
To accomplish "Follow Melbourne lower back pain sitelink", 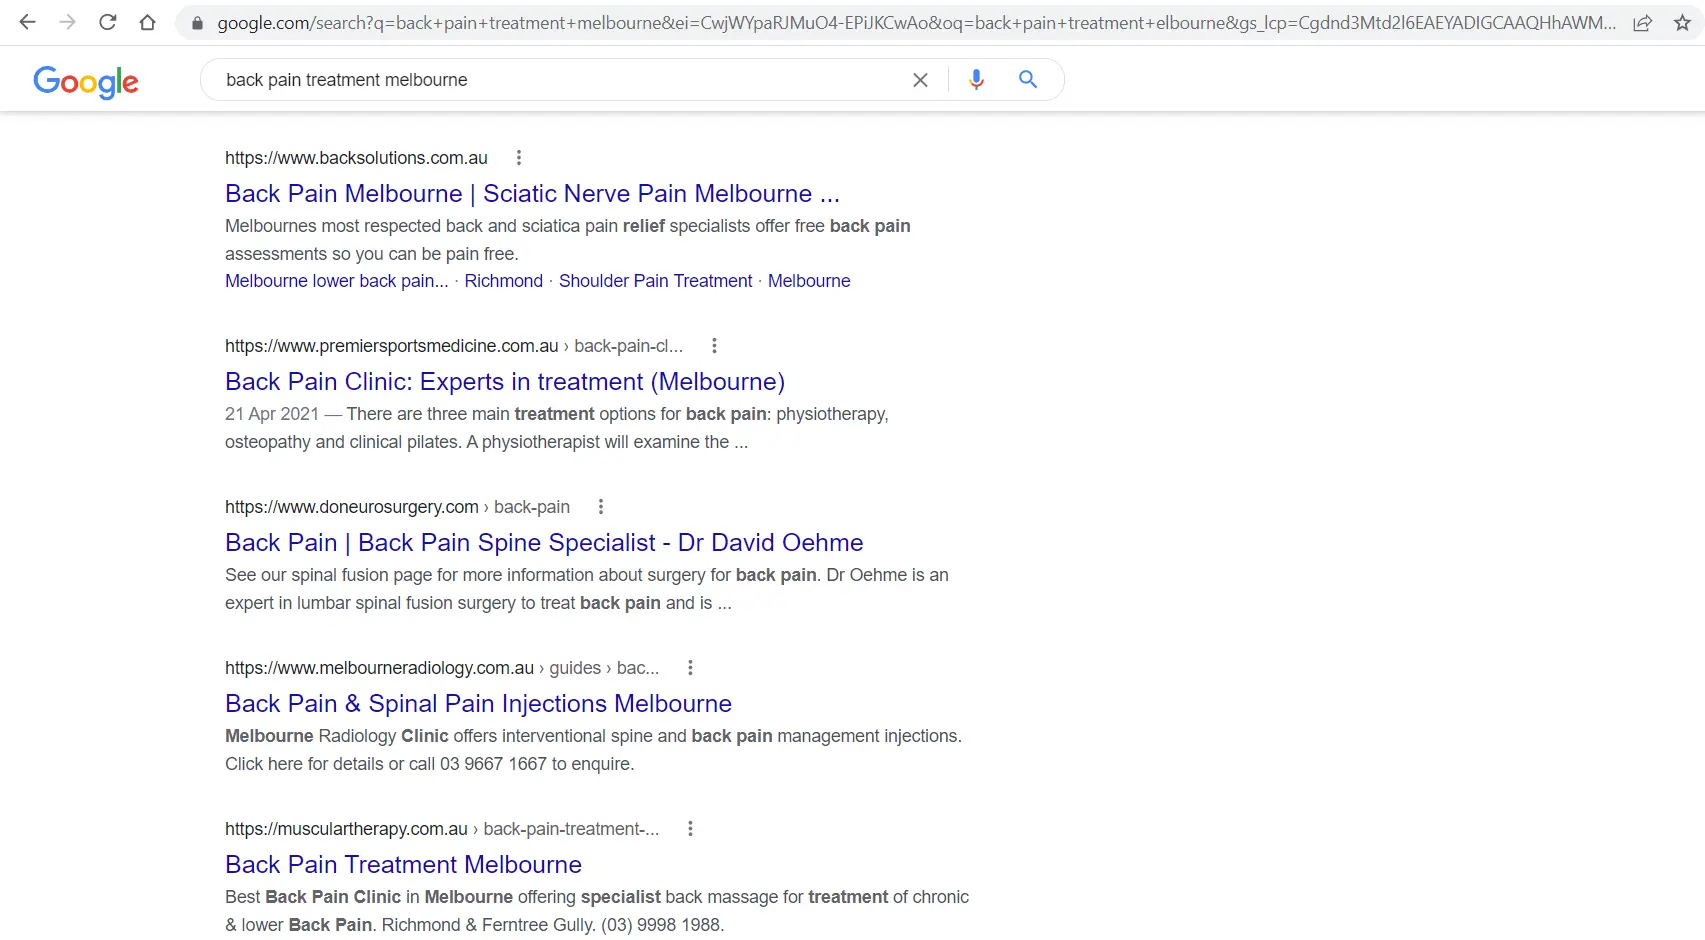I will point(337,281).
